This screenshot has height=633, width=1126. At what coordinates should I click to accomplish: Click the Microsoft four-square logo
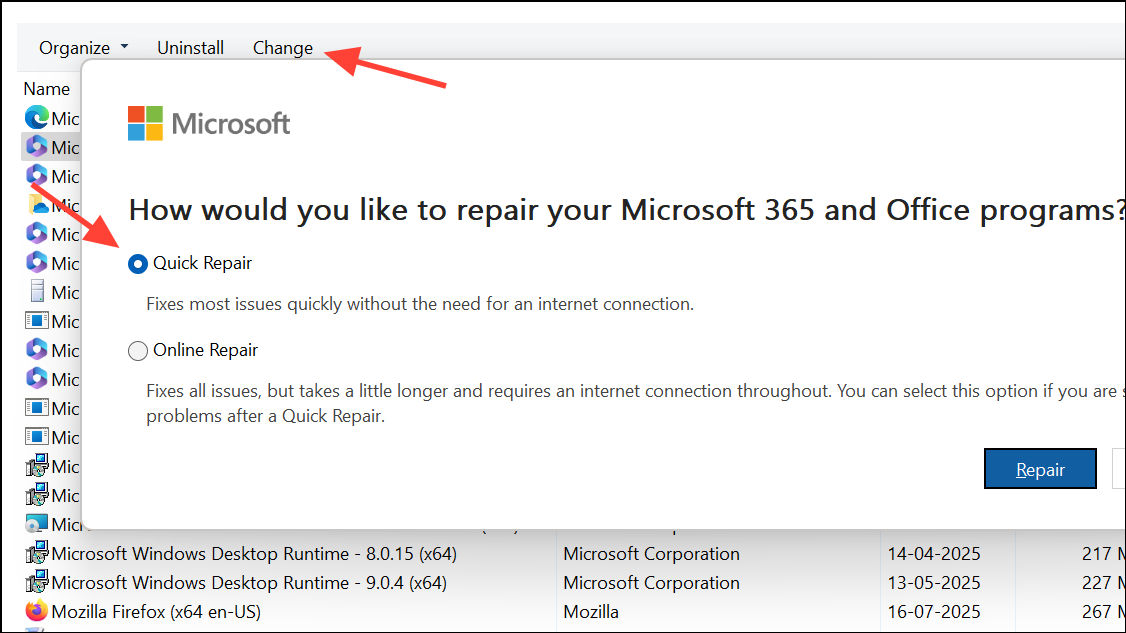coord(145,123)
